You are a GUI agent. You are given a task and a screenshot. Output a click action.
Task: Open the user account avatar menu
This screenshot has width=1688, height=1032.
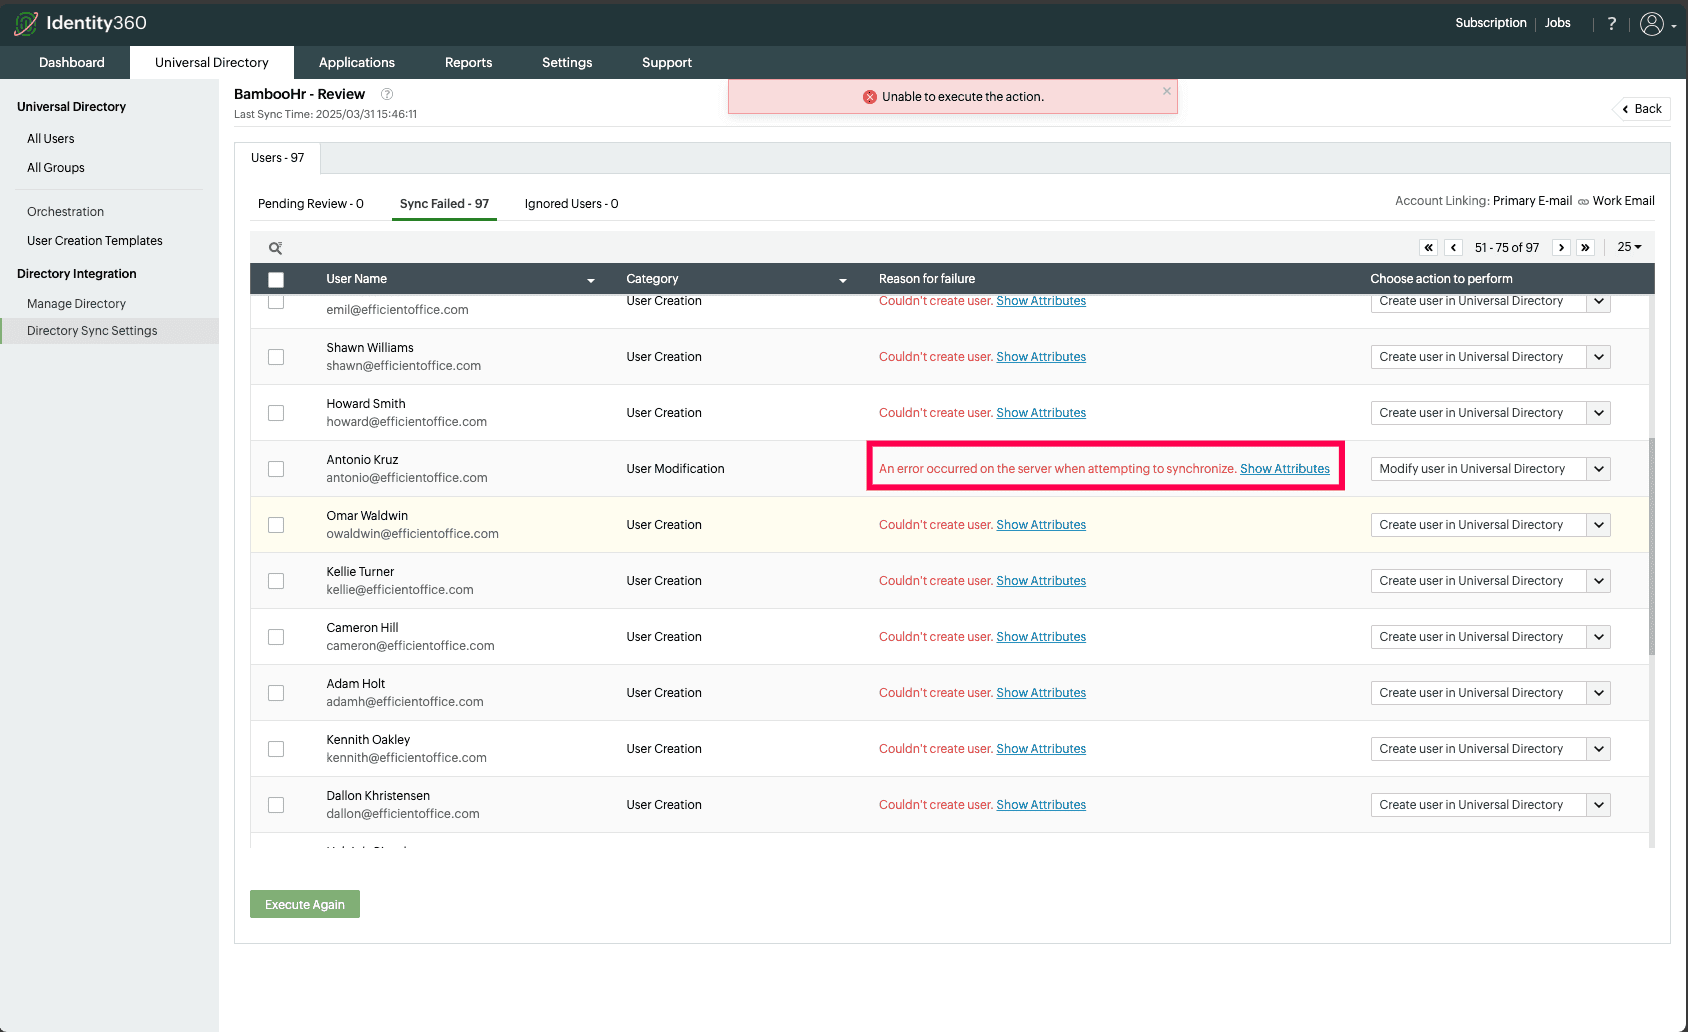tap(1652, 23)
